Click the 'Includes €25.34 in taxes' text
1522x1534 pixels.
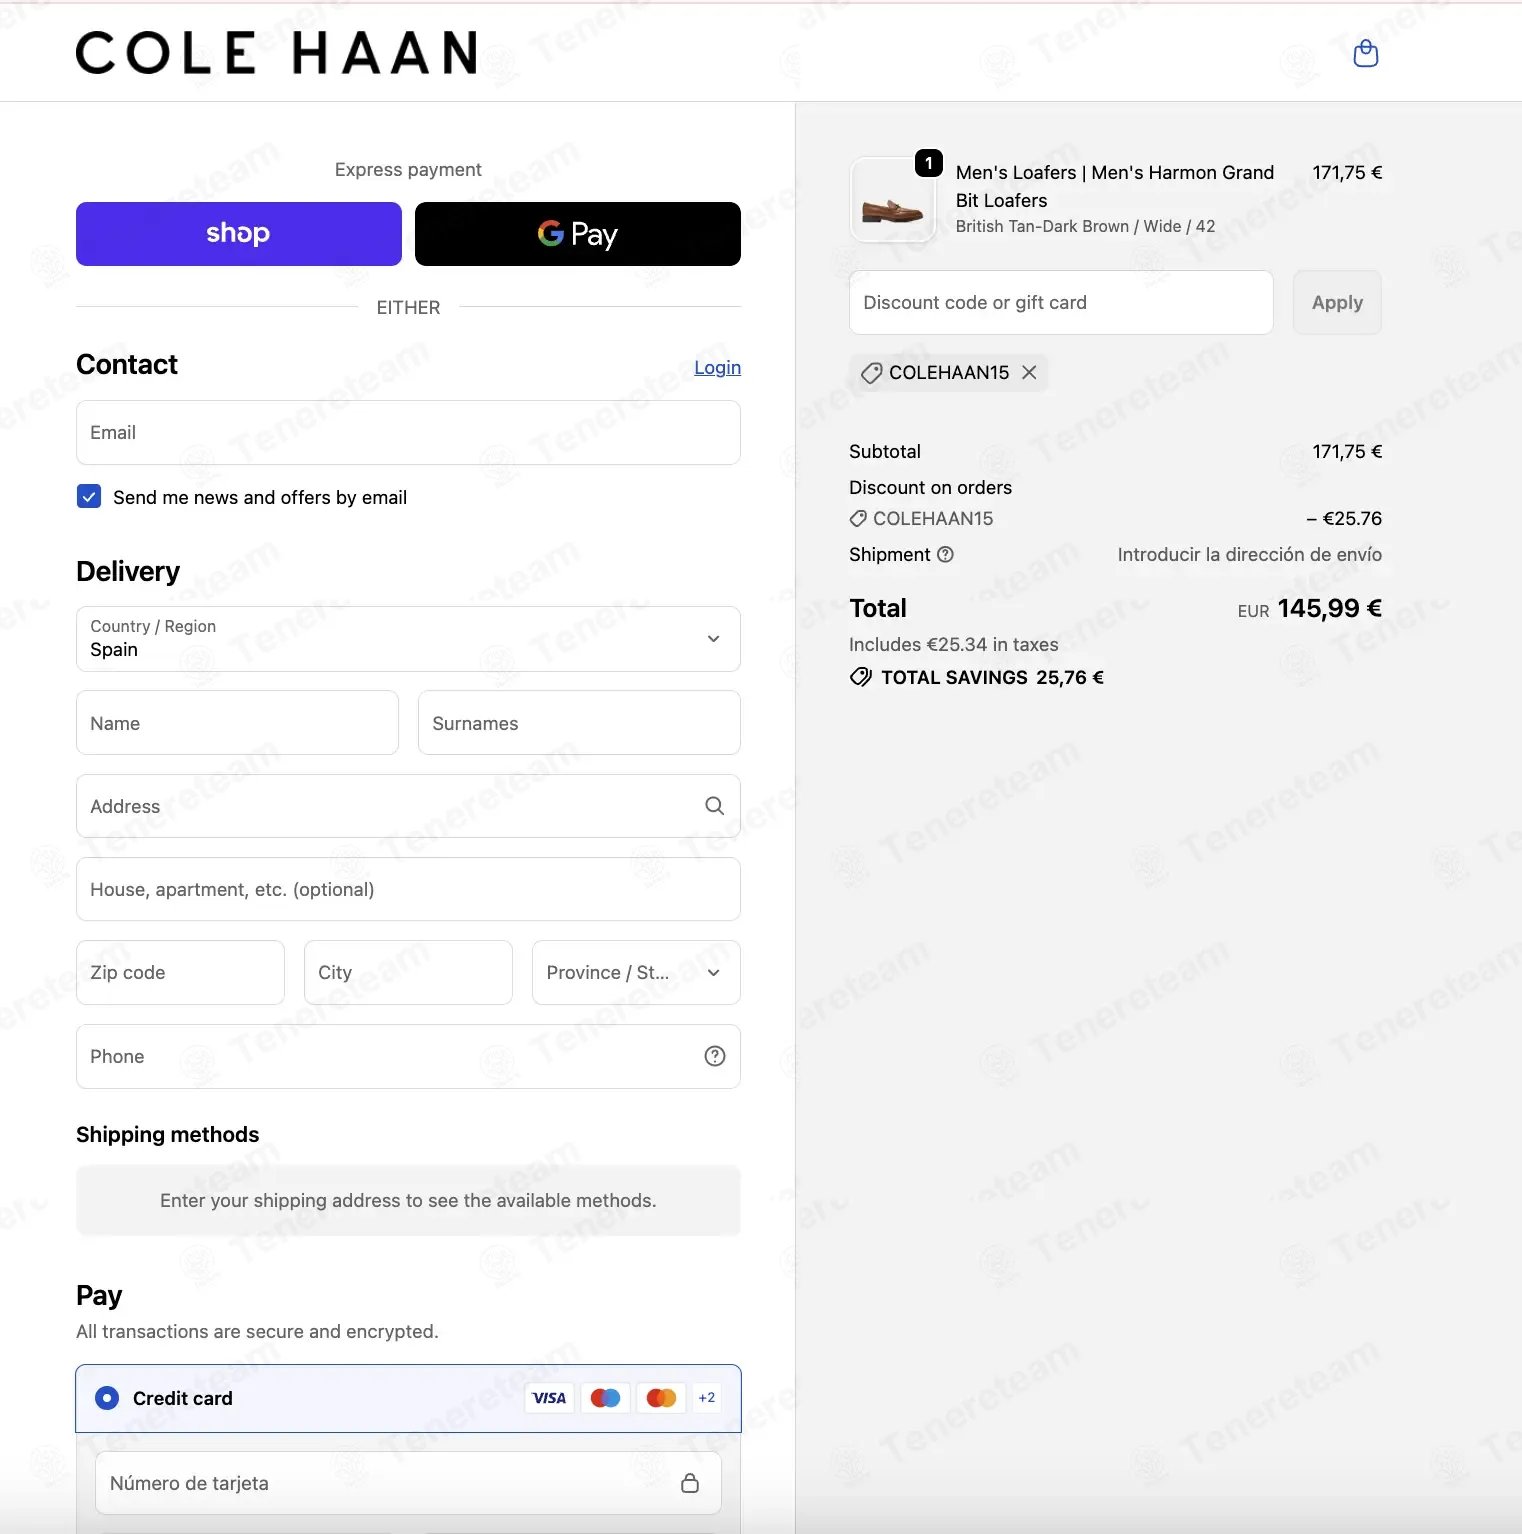[x=954, y=645]
